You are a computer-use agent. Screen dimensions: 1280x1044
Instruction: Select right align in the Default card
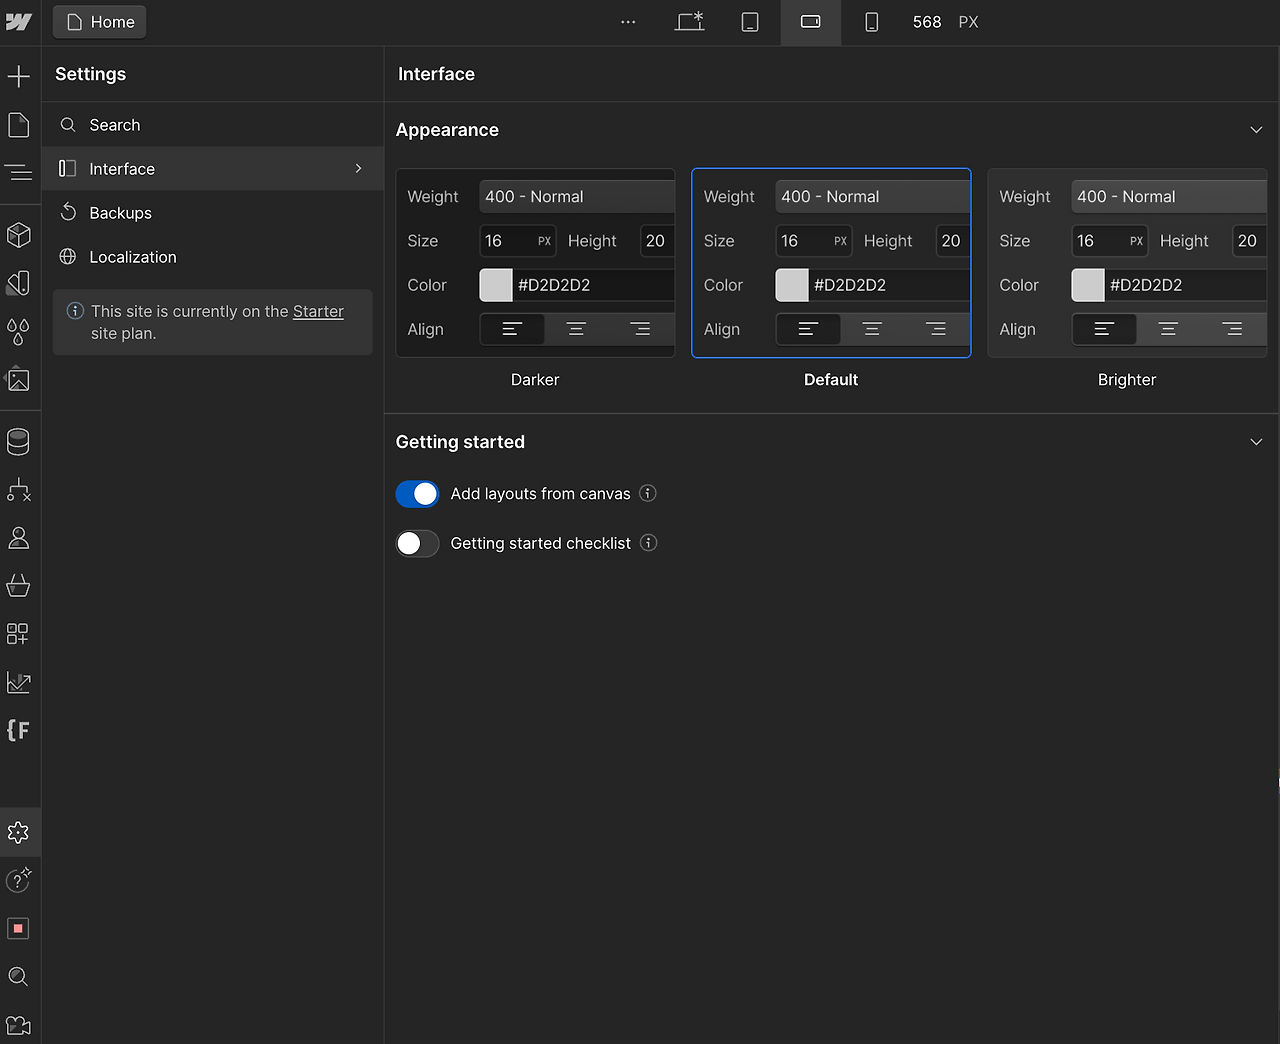(936, 329)
